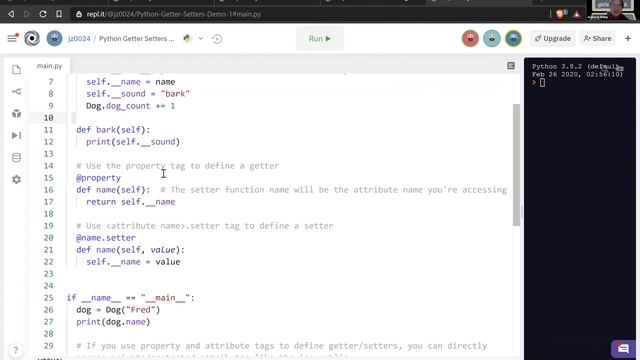Open the chat bubble button

(x=623, y=349)
